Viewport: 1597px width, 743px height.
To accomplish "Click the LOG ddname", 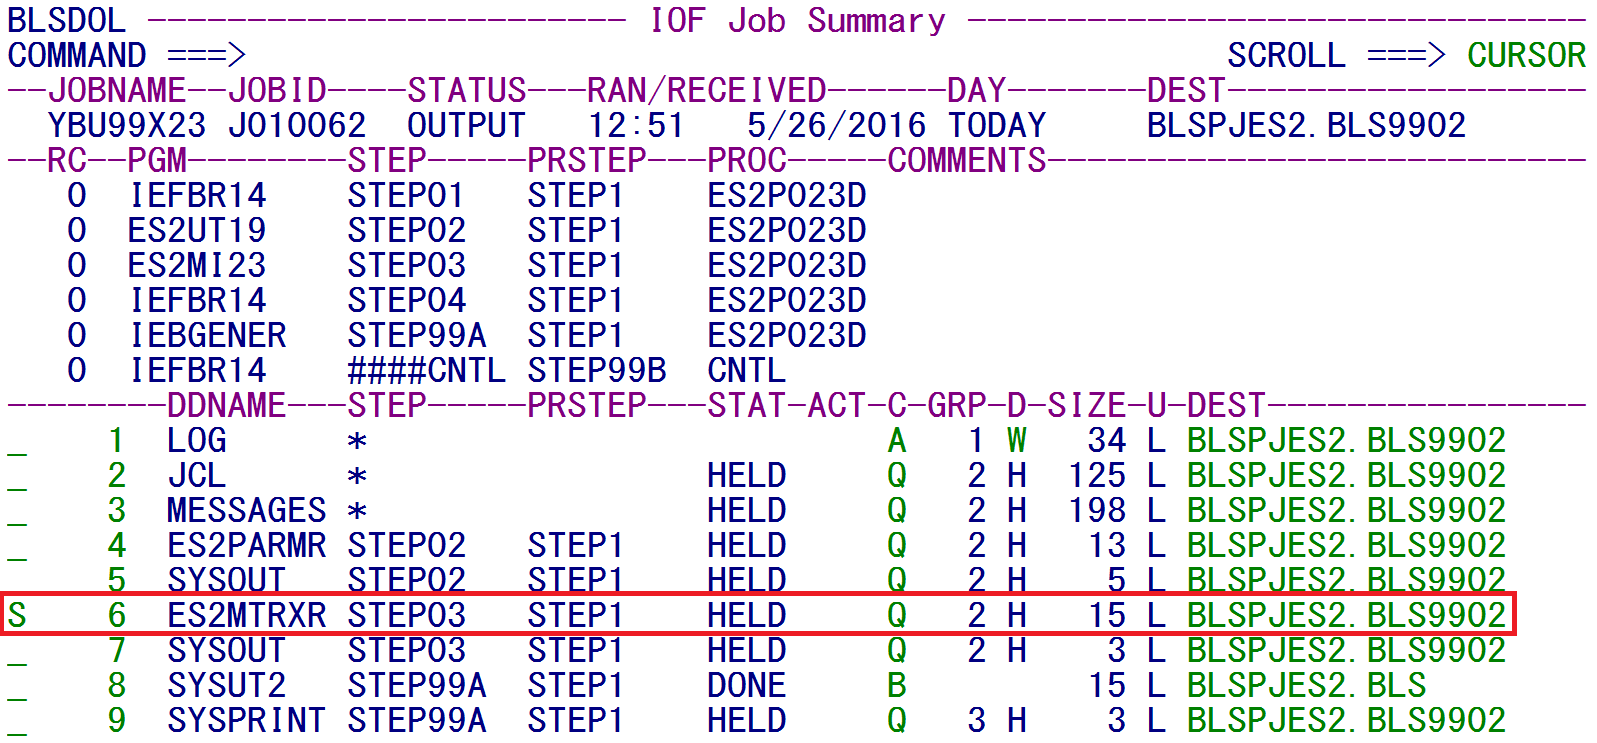I will click(x=197, y=441).
